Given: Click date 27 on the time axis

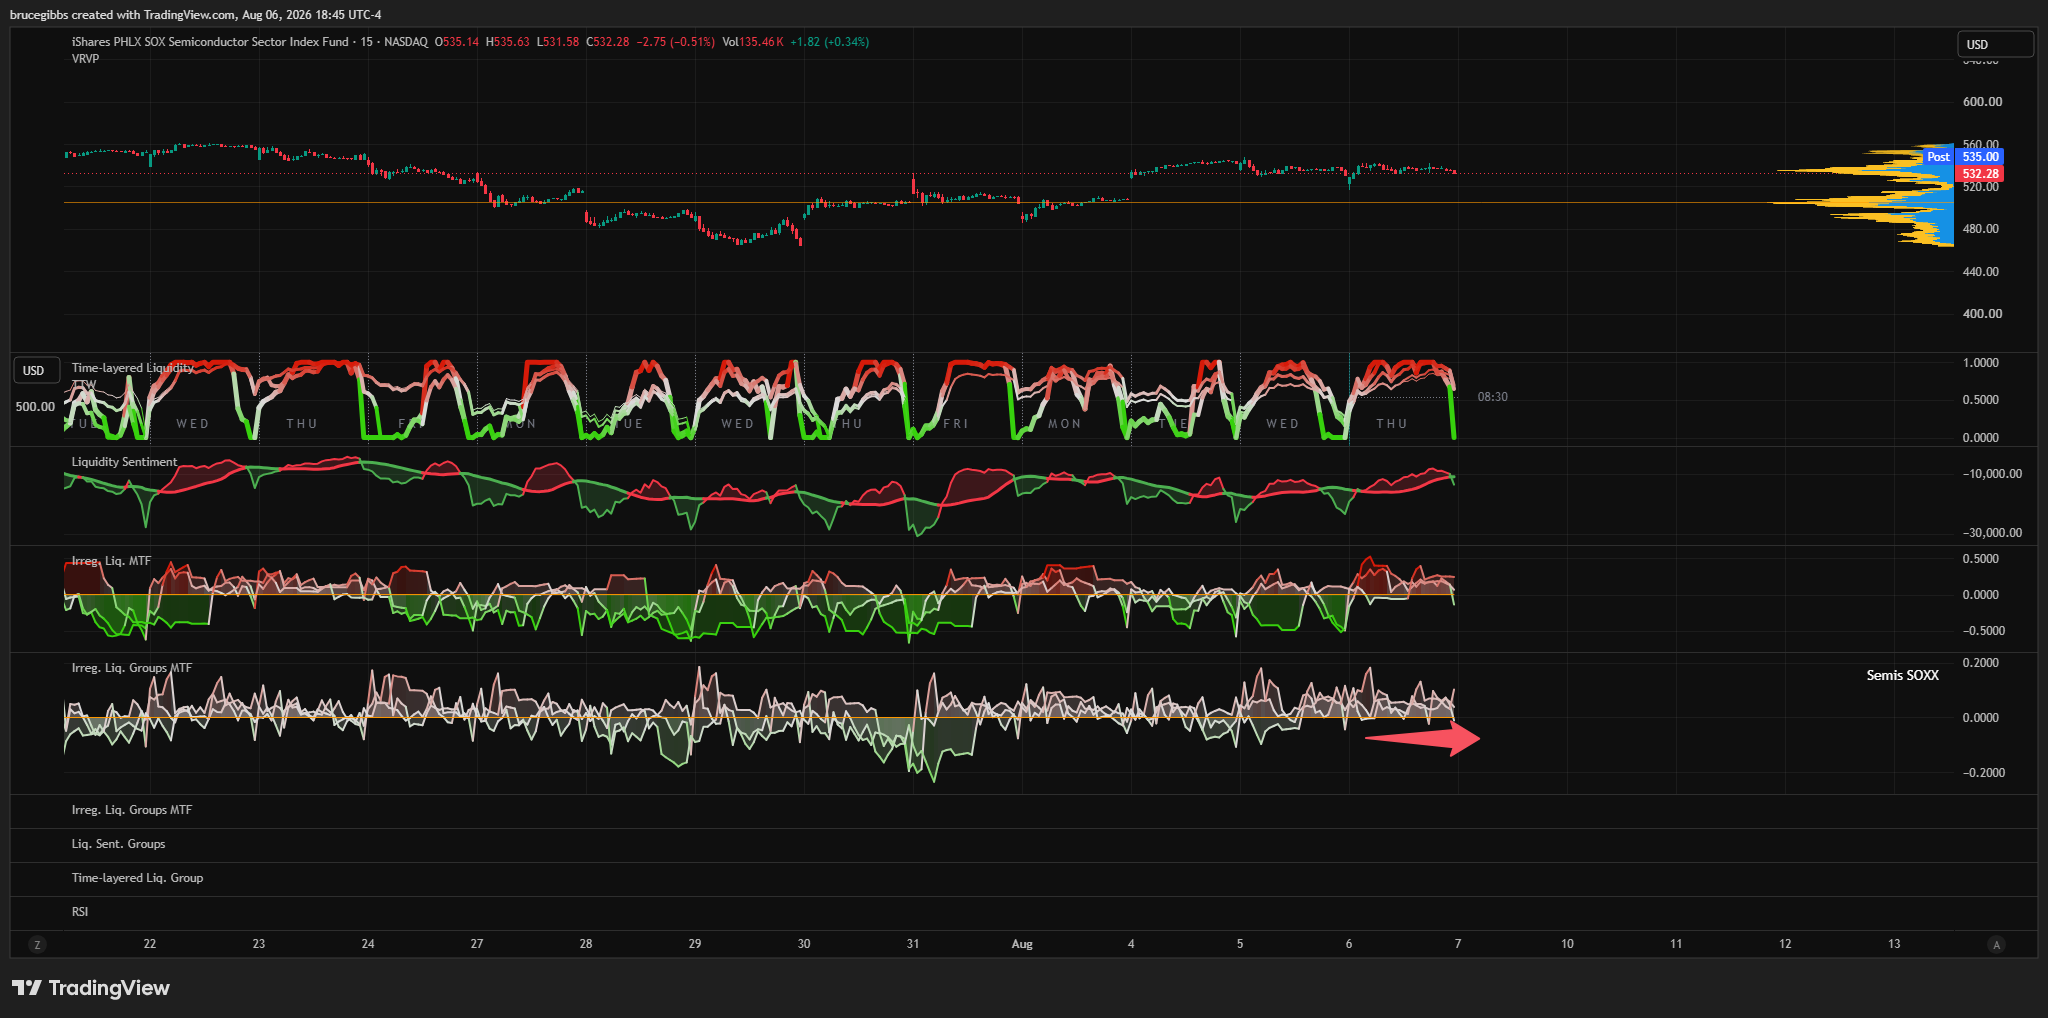Looking at the screenshot, I should 477,944.
